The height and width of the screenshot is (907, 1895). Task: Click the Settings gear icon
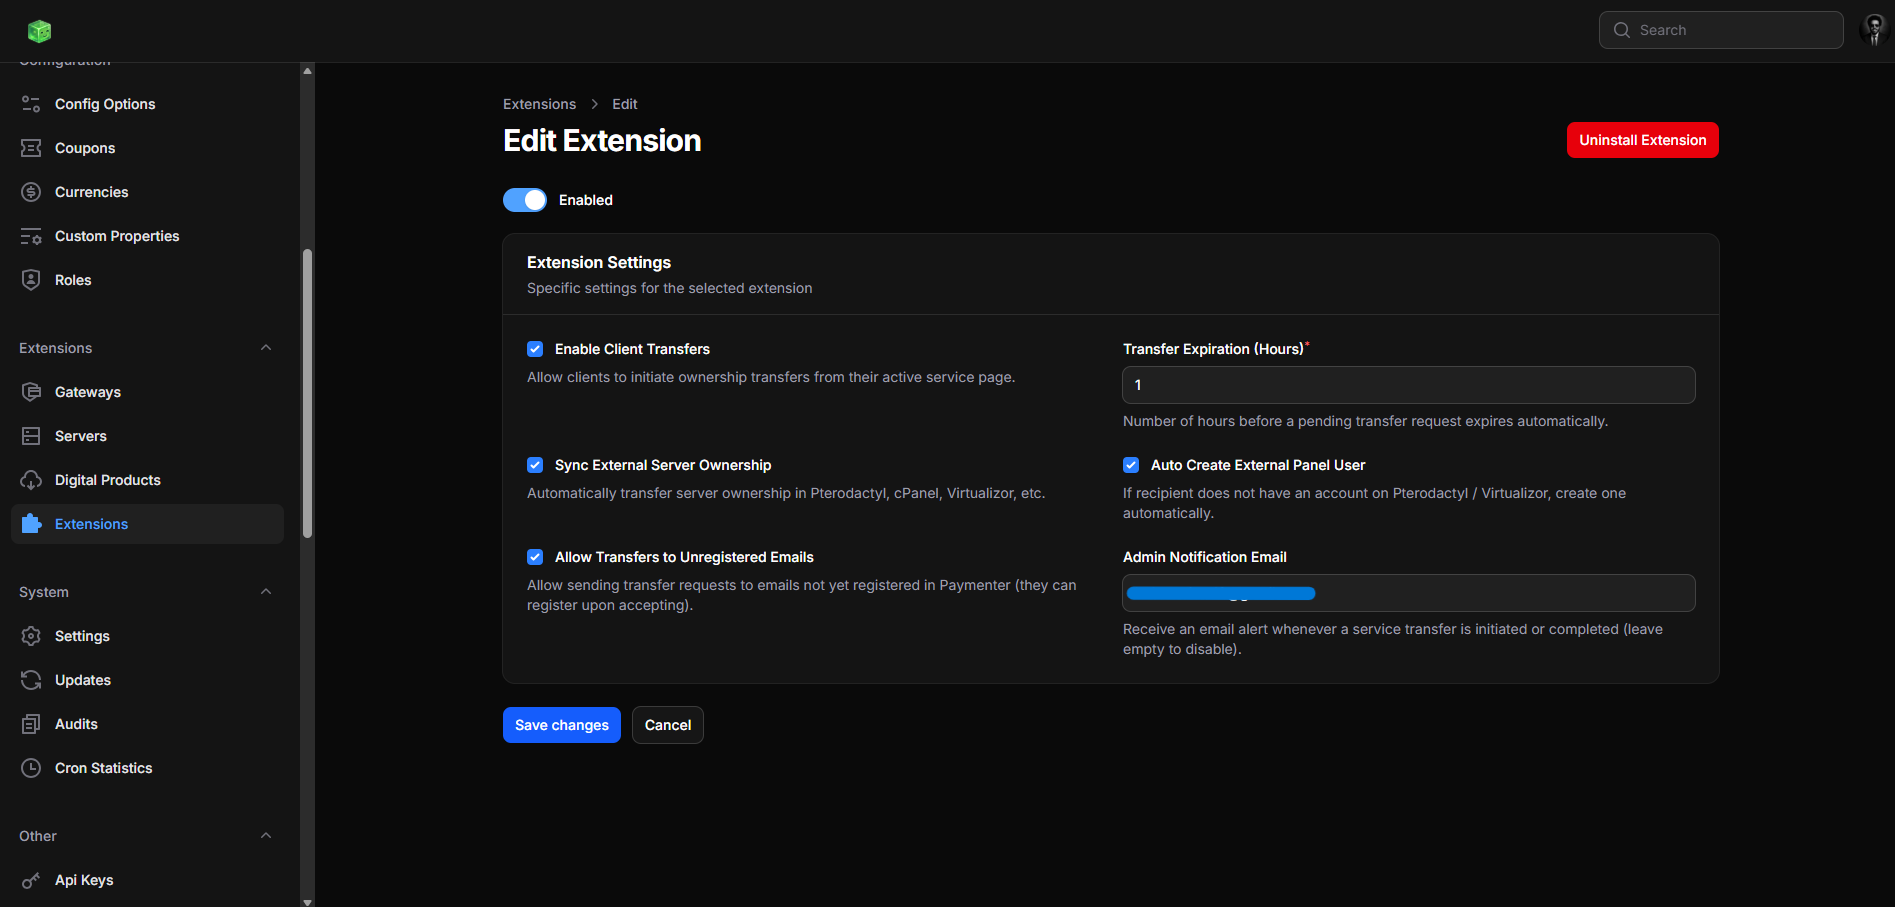pyautogui.click(x=31, y=636)
